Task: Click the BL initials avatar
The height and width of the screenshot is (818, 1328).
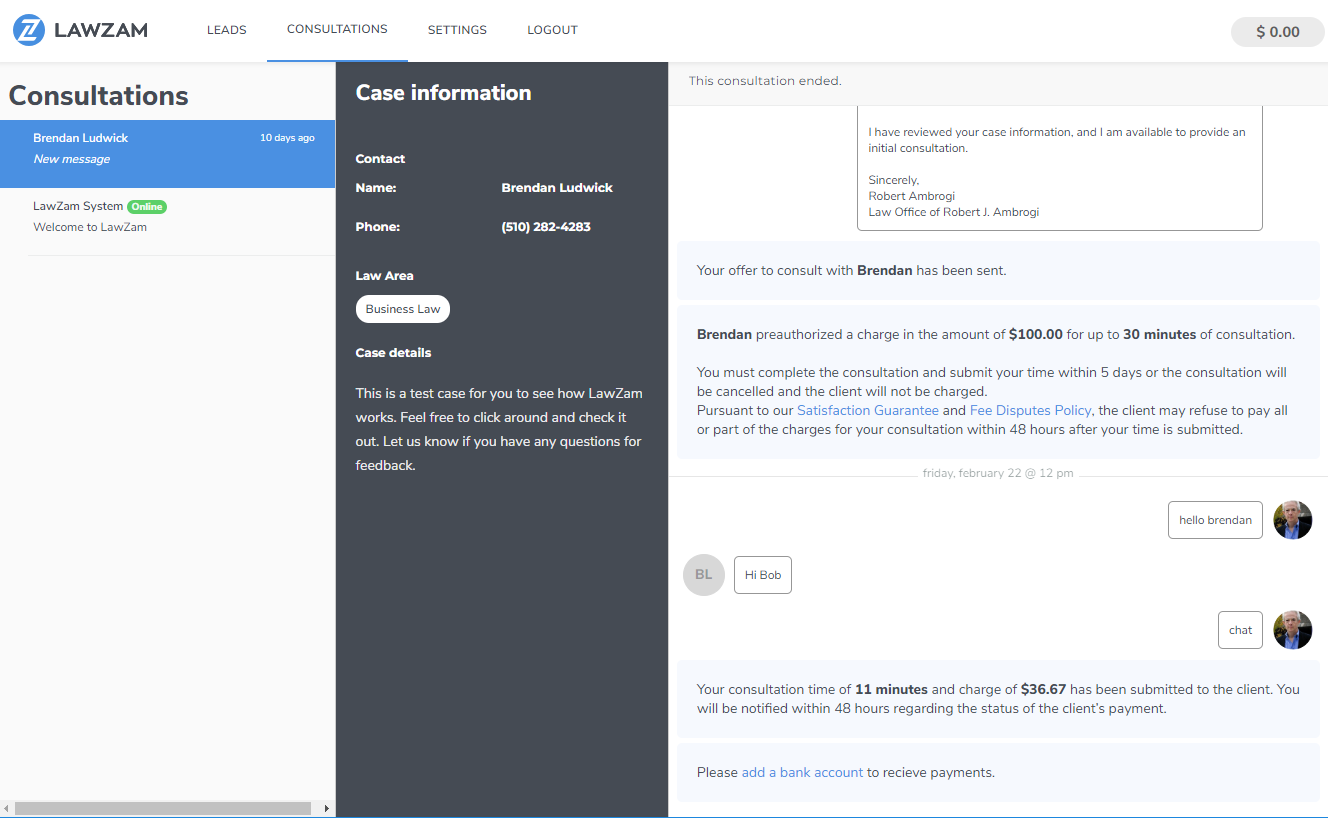Action: click(703, 575)
